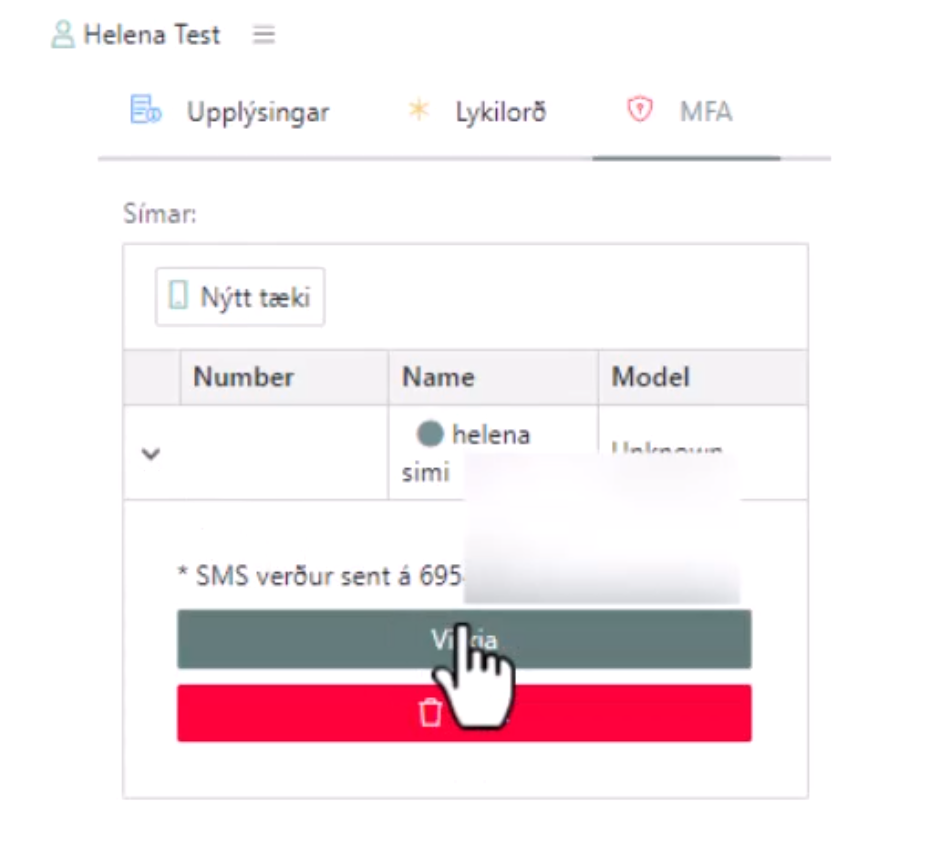Viewport: 931px width, 855px height.
Task: Click the user profile icon
Action: 62,35
